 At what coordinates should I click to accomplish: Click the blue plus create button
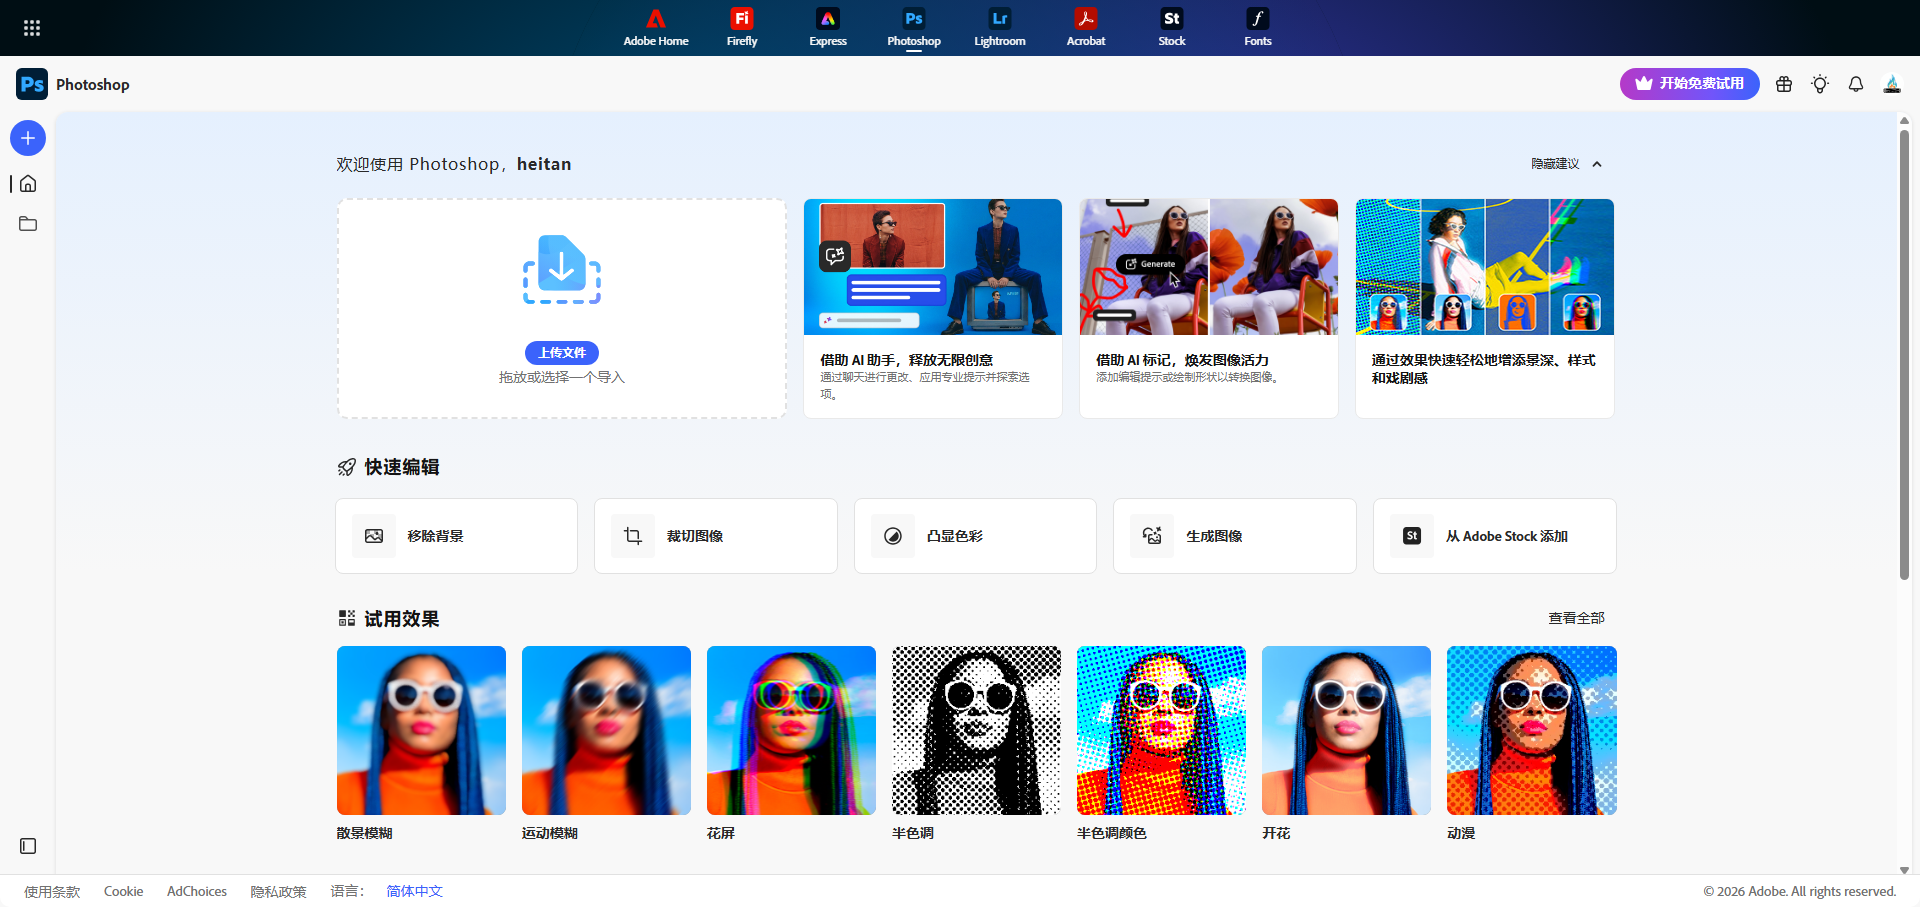pyautogui.click(x=28, y=138)
